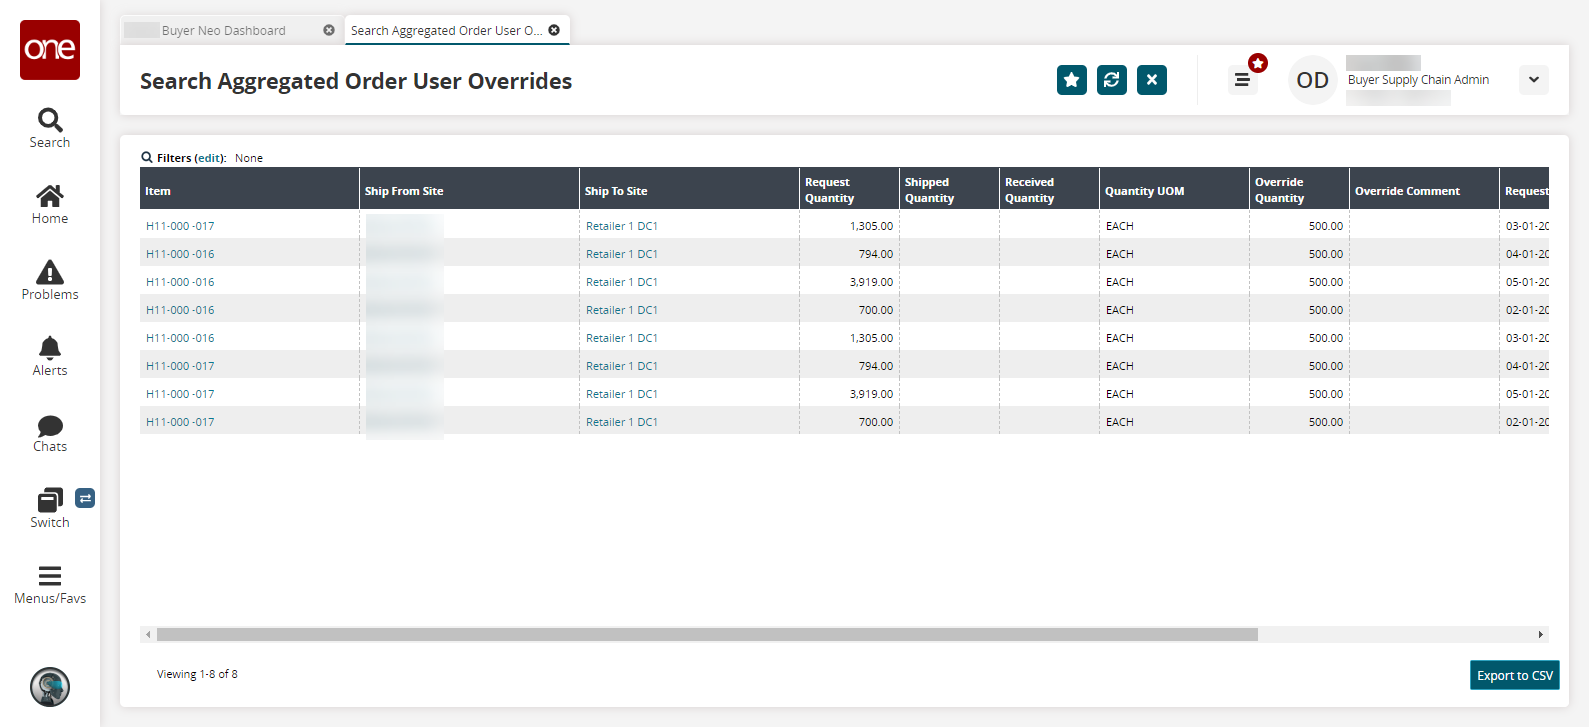Open item H11-000-016 with quantity 794.00

pyautogui.click(x=180, y=254)
